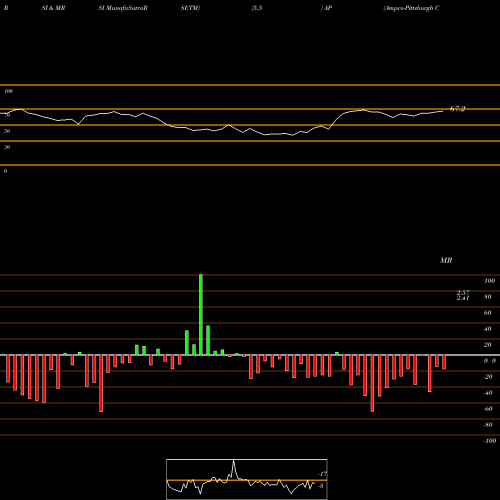Viewport: 500px width, 500px height.
Task: Click the MR axis label 100
Action: 490,281
